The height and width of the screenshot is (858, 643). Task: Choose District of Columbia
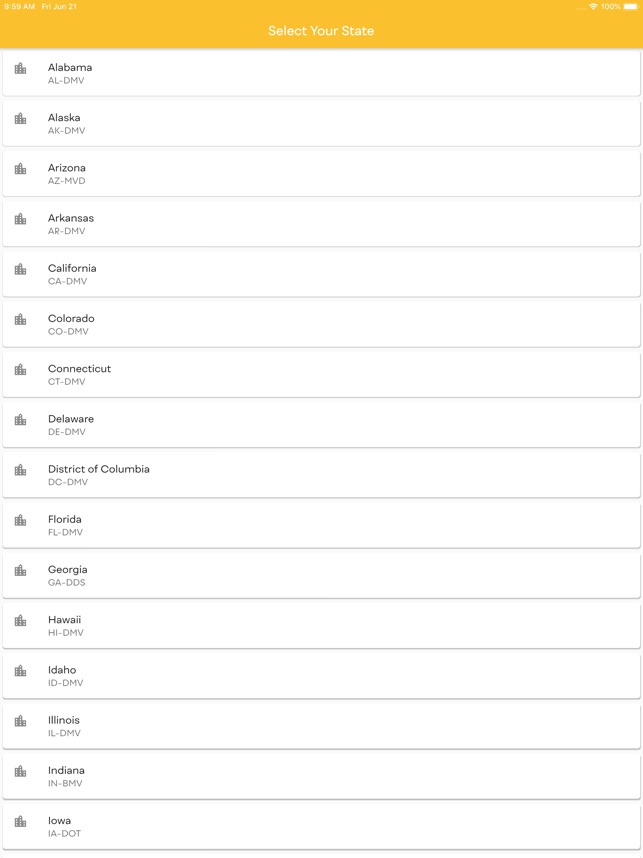click(x=321, y=475)
